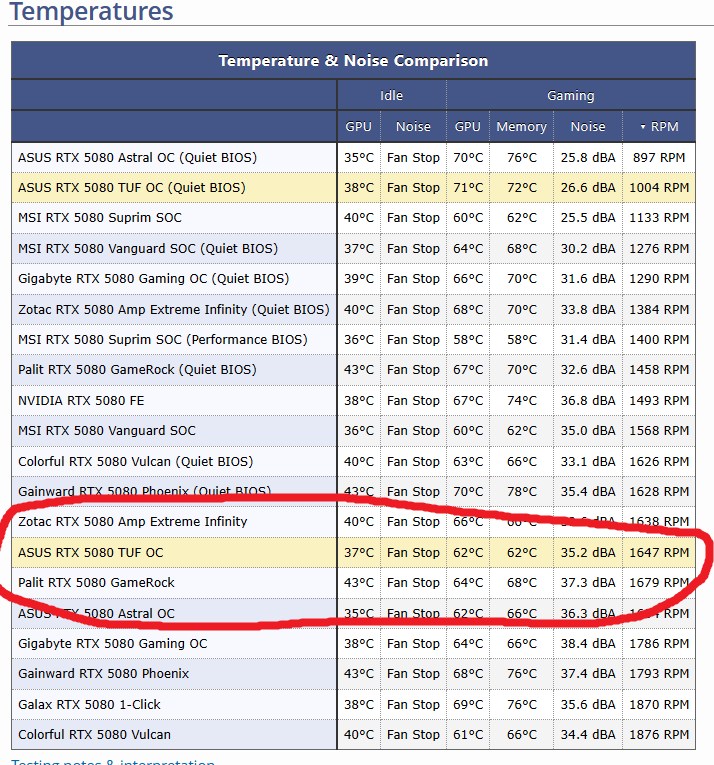
Task: Click the 1276 RPM cell
Action: (x=659, y=249)
